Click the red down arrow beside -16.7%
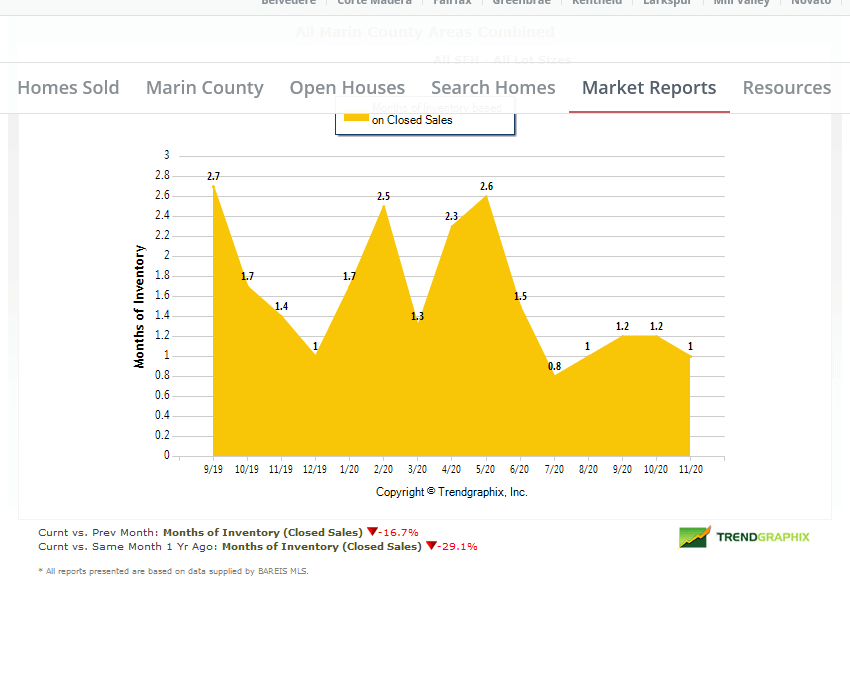The height and width of the screenshot is (700, 850). tap(372, 533)
